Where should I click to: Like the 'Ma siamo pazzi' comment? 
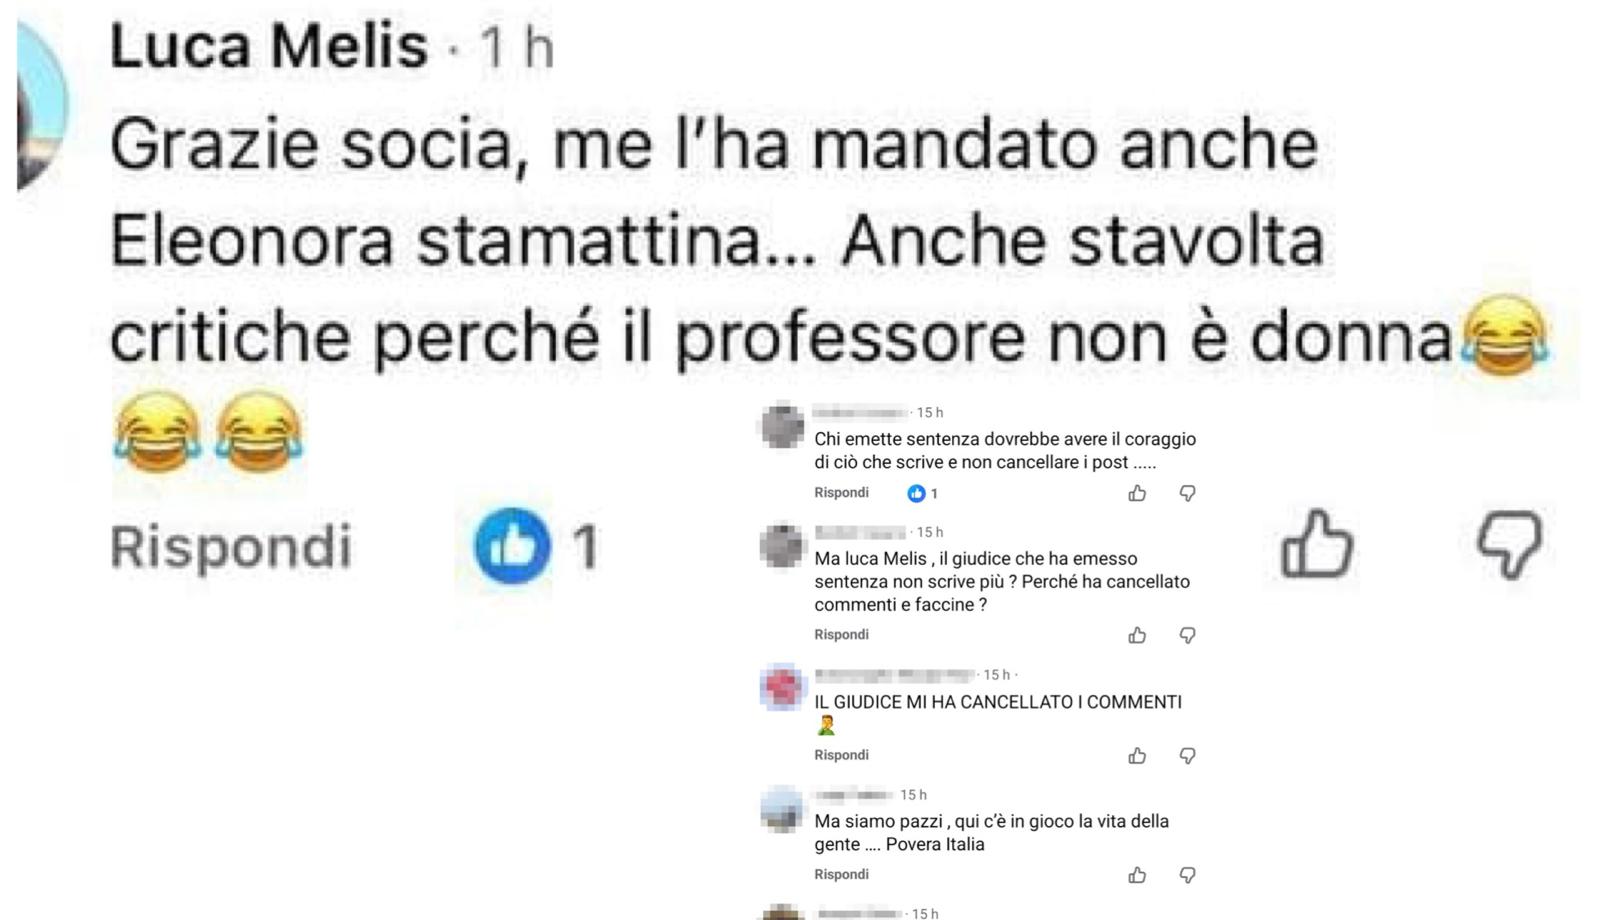1137,875
